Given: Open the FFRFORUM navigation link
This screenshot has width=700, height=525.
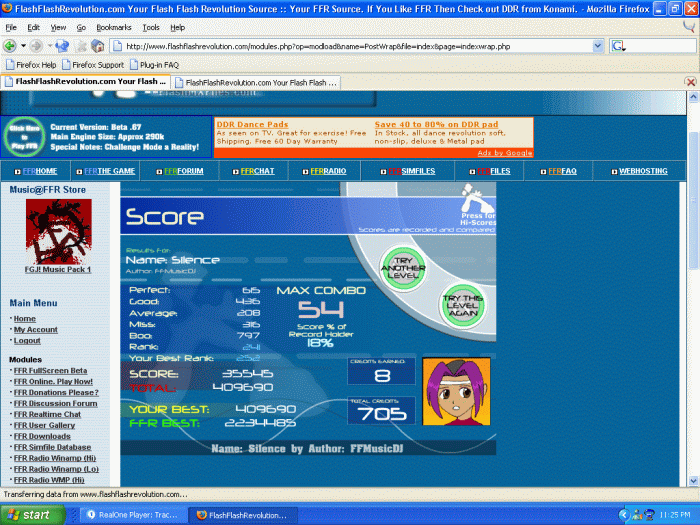Looking at the screenshot, I should pos(183,171).
